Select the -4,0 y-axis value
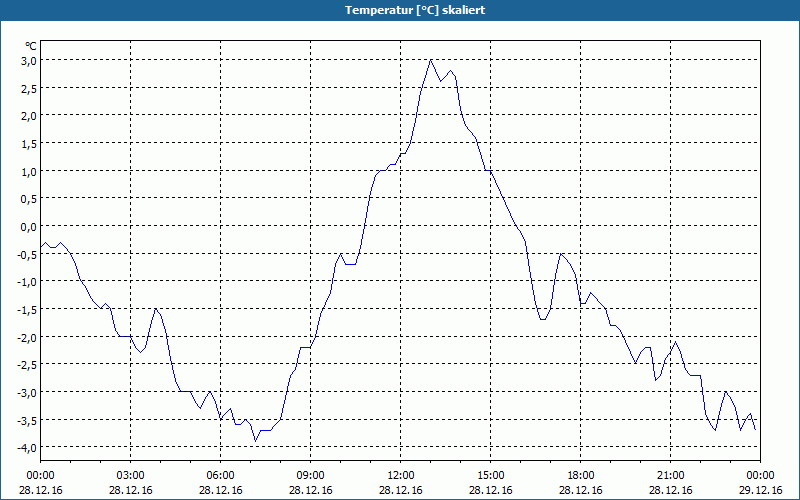The width and height of the screenshot is (800, 500). (x=27, y=447)
